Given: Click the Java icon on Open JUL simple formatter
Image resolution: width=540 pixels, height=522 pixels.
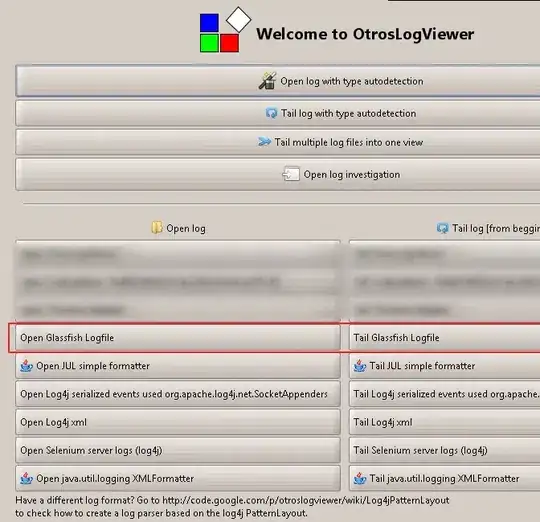Looking at the screenshot, I should coord(26,366).
